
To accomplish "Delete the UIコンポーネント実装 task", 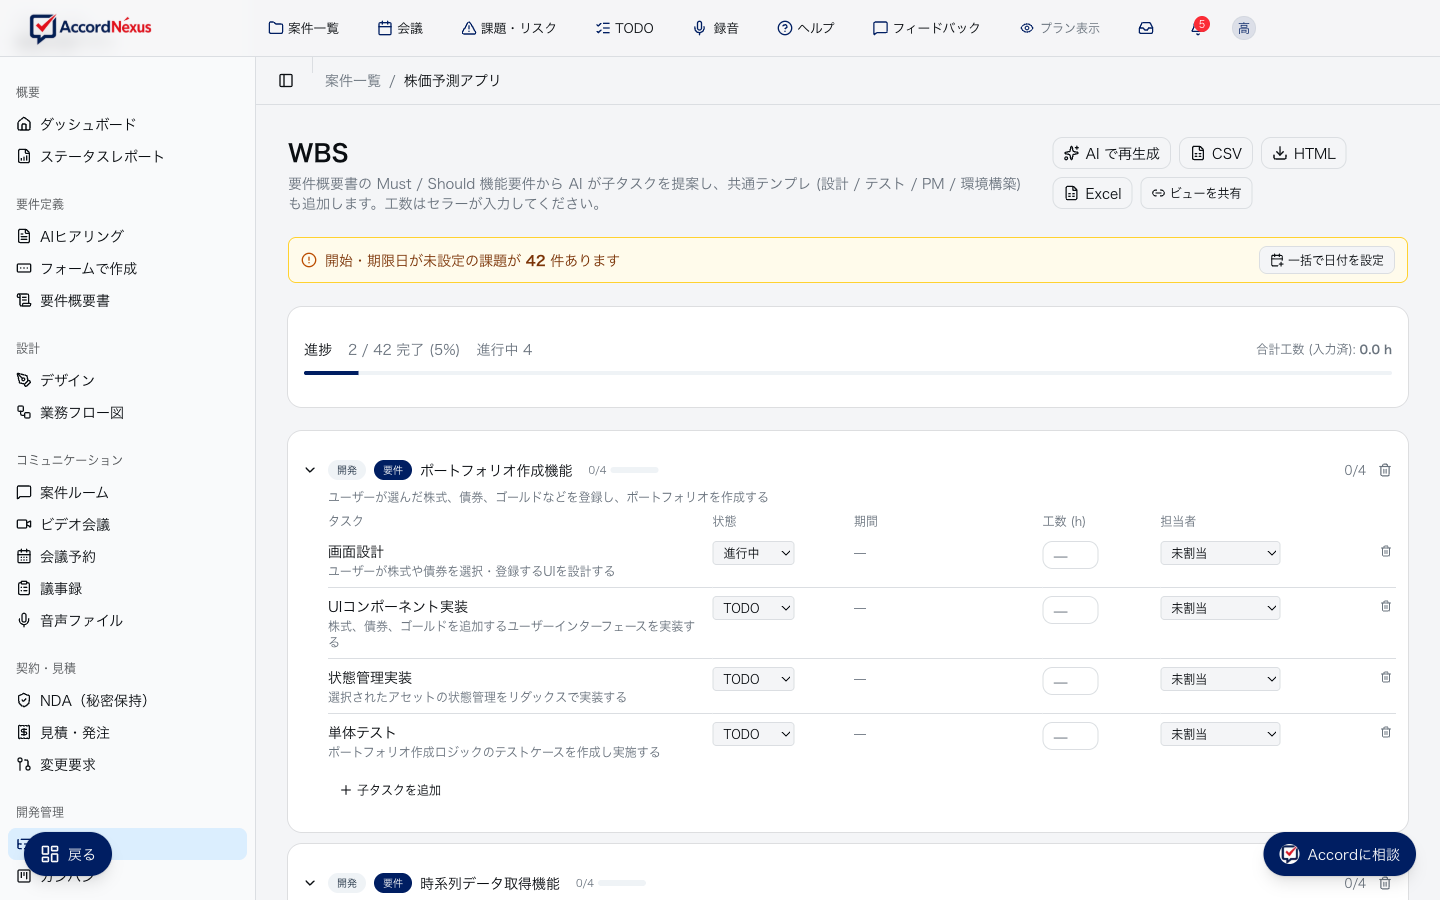I will pyautogui.click(x=1386, y=606).
